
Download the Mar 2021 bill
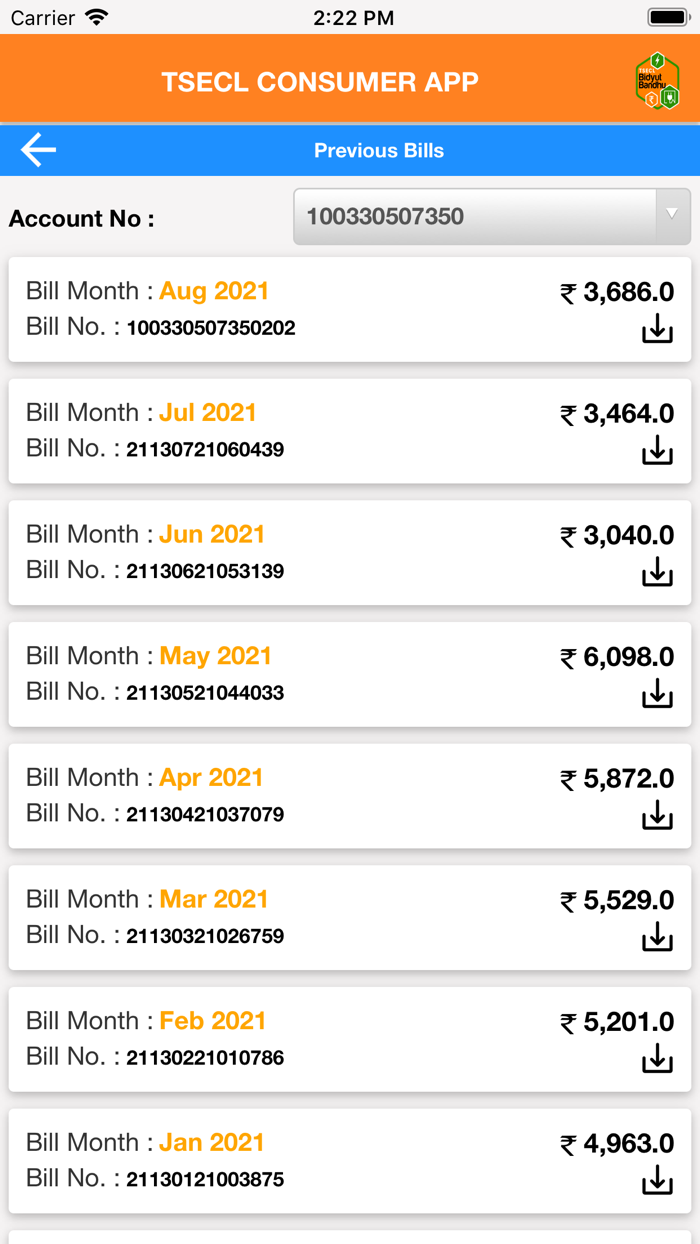click(657, 937)
